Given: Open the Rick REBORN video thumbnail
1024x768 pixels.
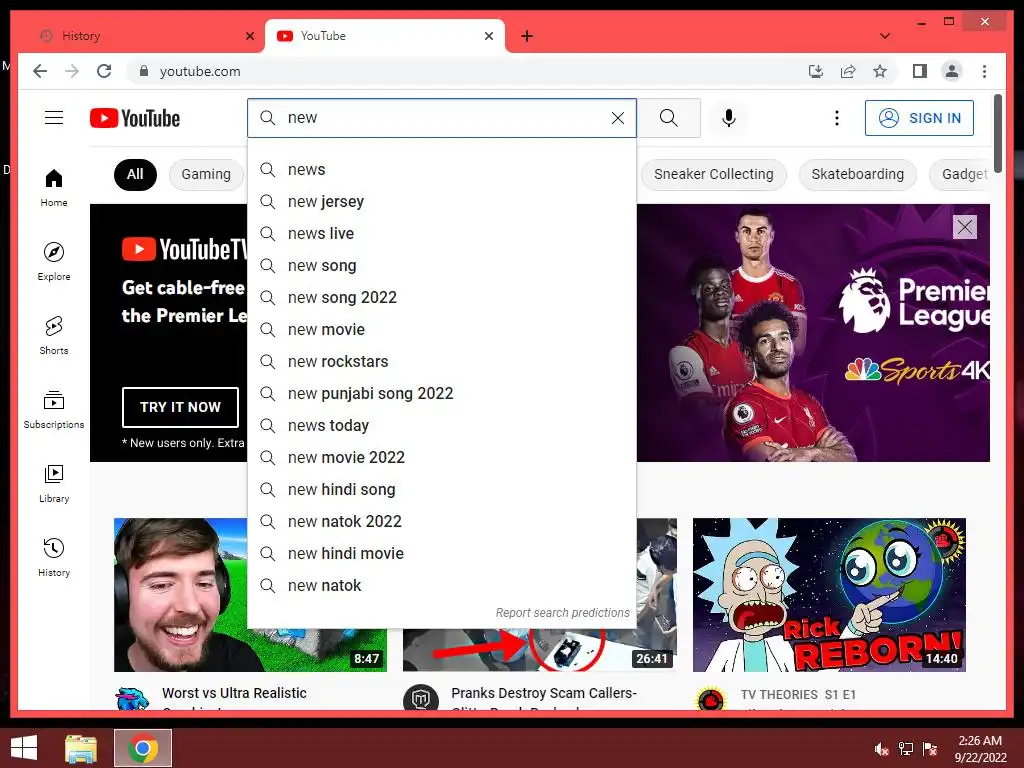Looking at the screenshot, I should [x=829, y=594].
